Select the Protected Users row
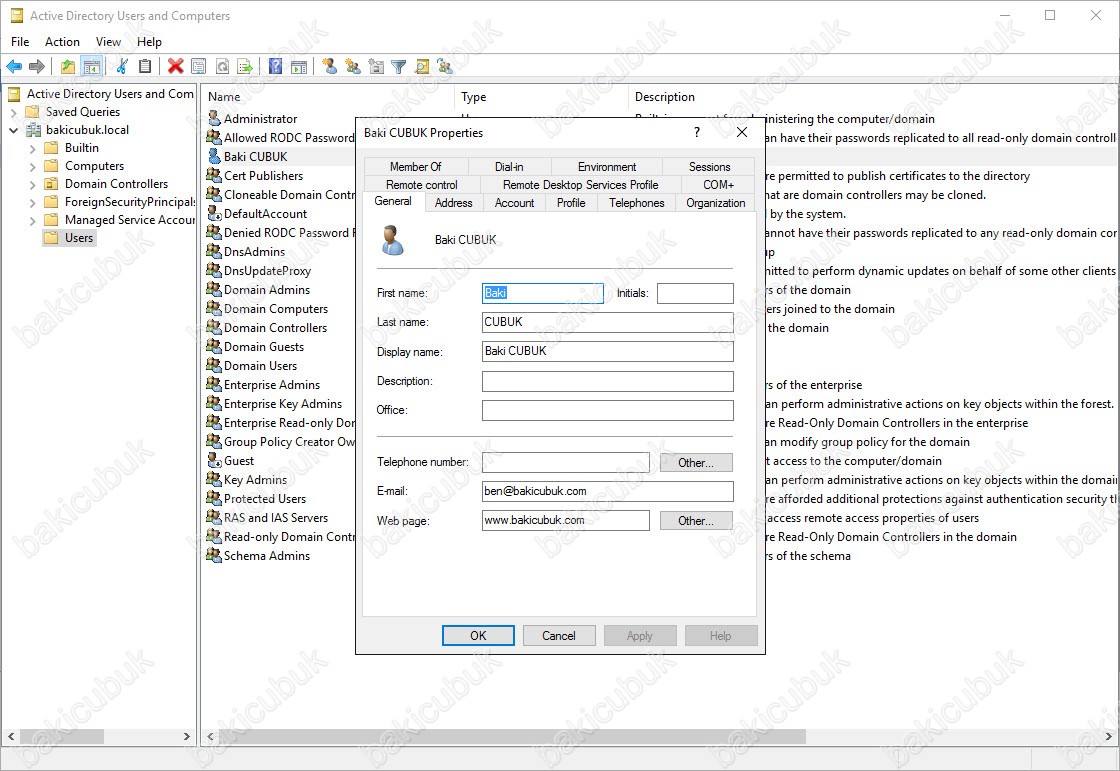Screen dimensions: 1120x771 click(264, 499)
